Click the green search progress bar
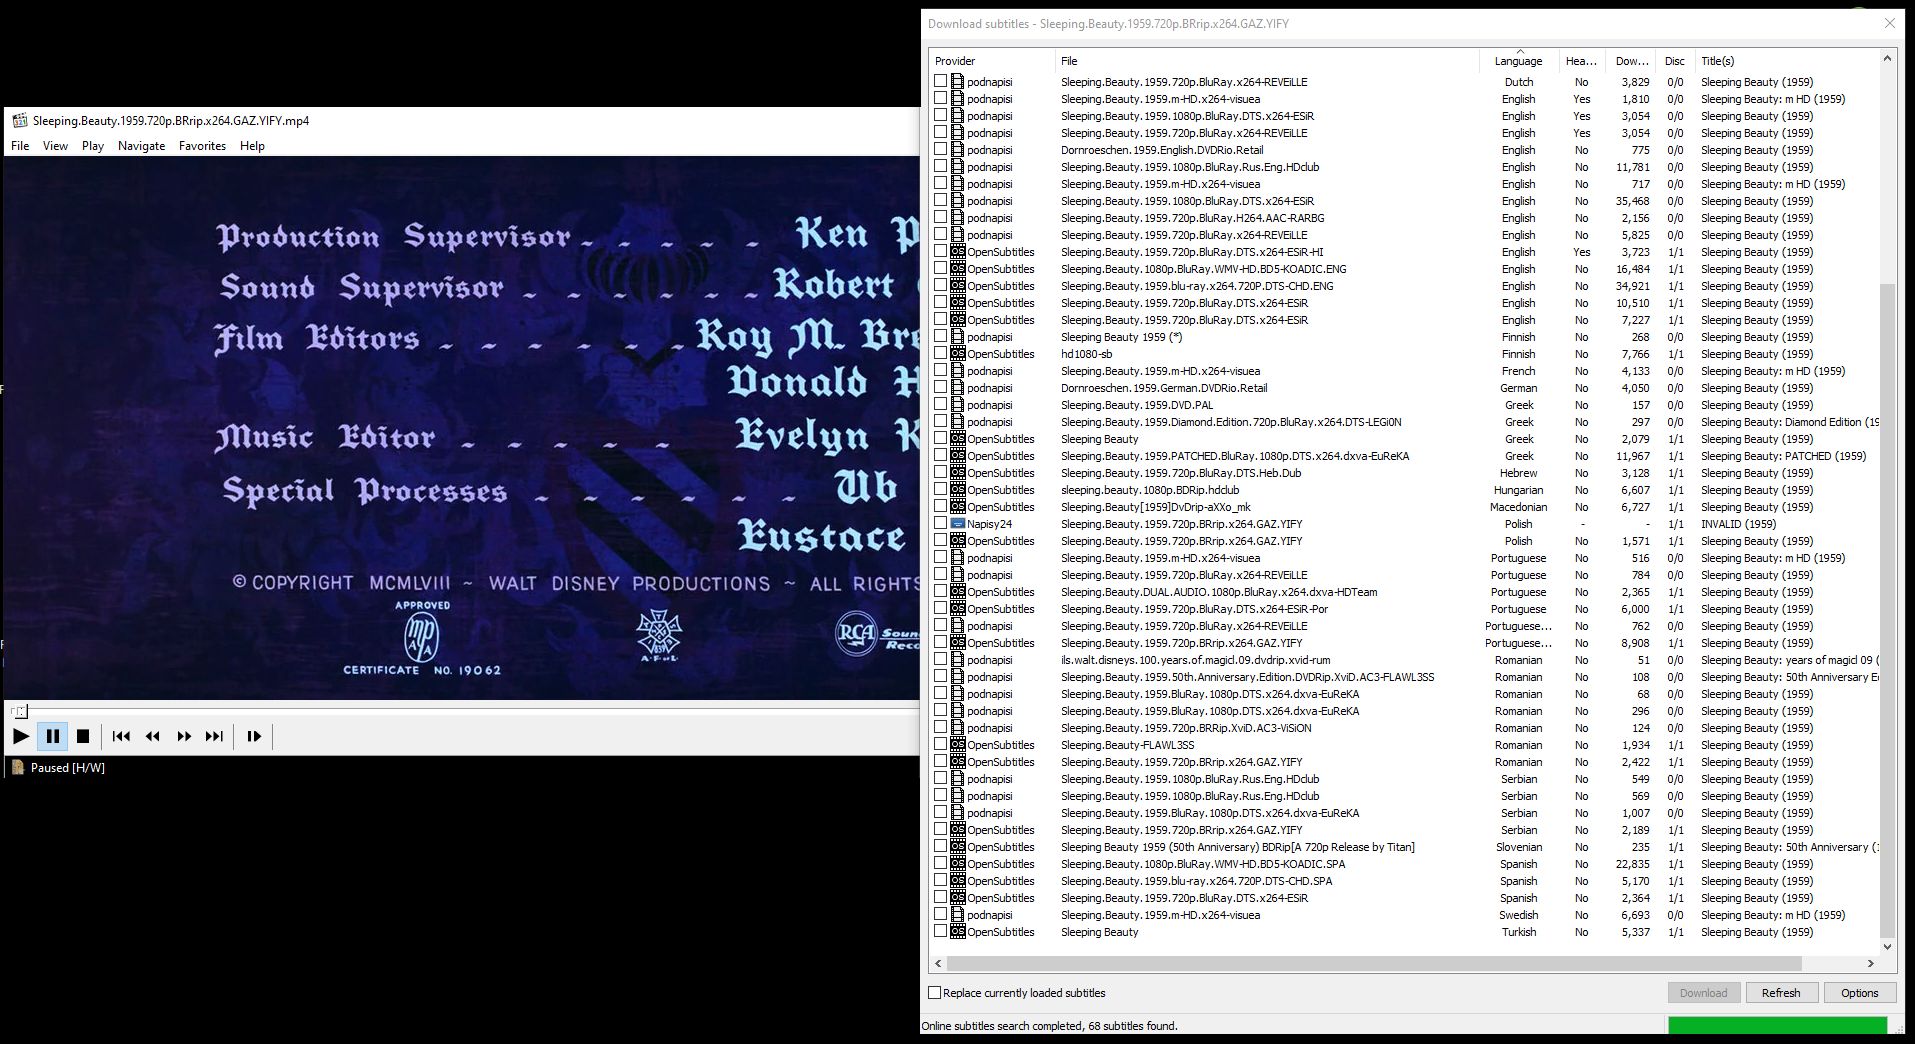Image resolution: width=1915 pixels, height=1044 pixels. click(1777, 1026)
